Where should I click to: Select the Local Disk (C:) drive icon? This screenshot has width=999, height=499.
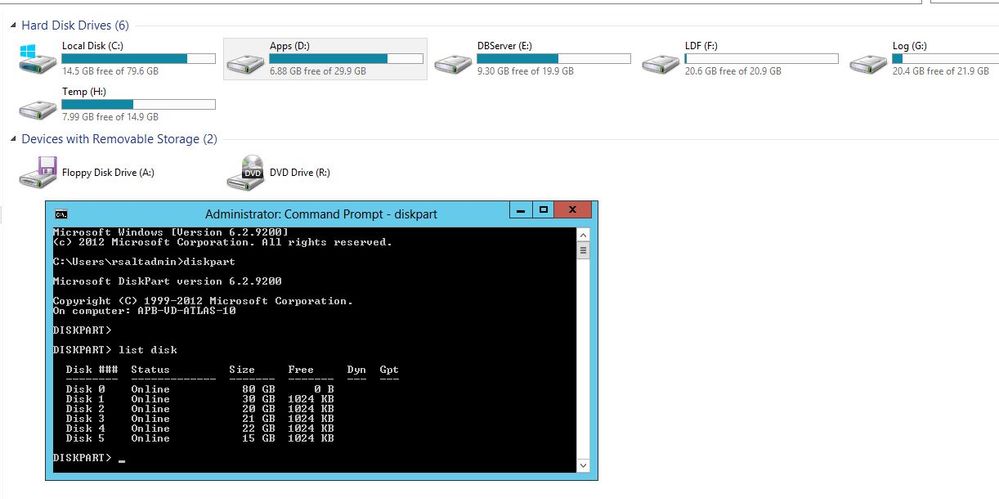(x=38, y=58)
